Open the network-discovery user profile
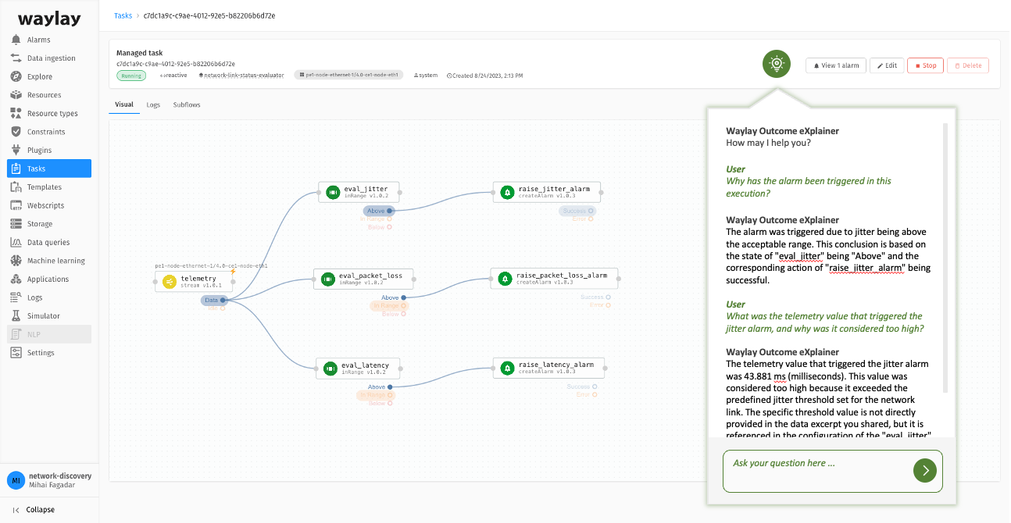1011x523 pixels. coord(49,480)
